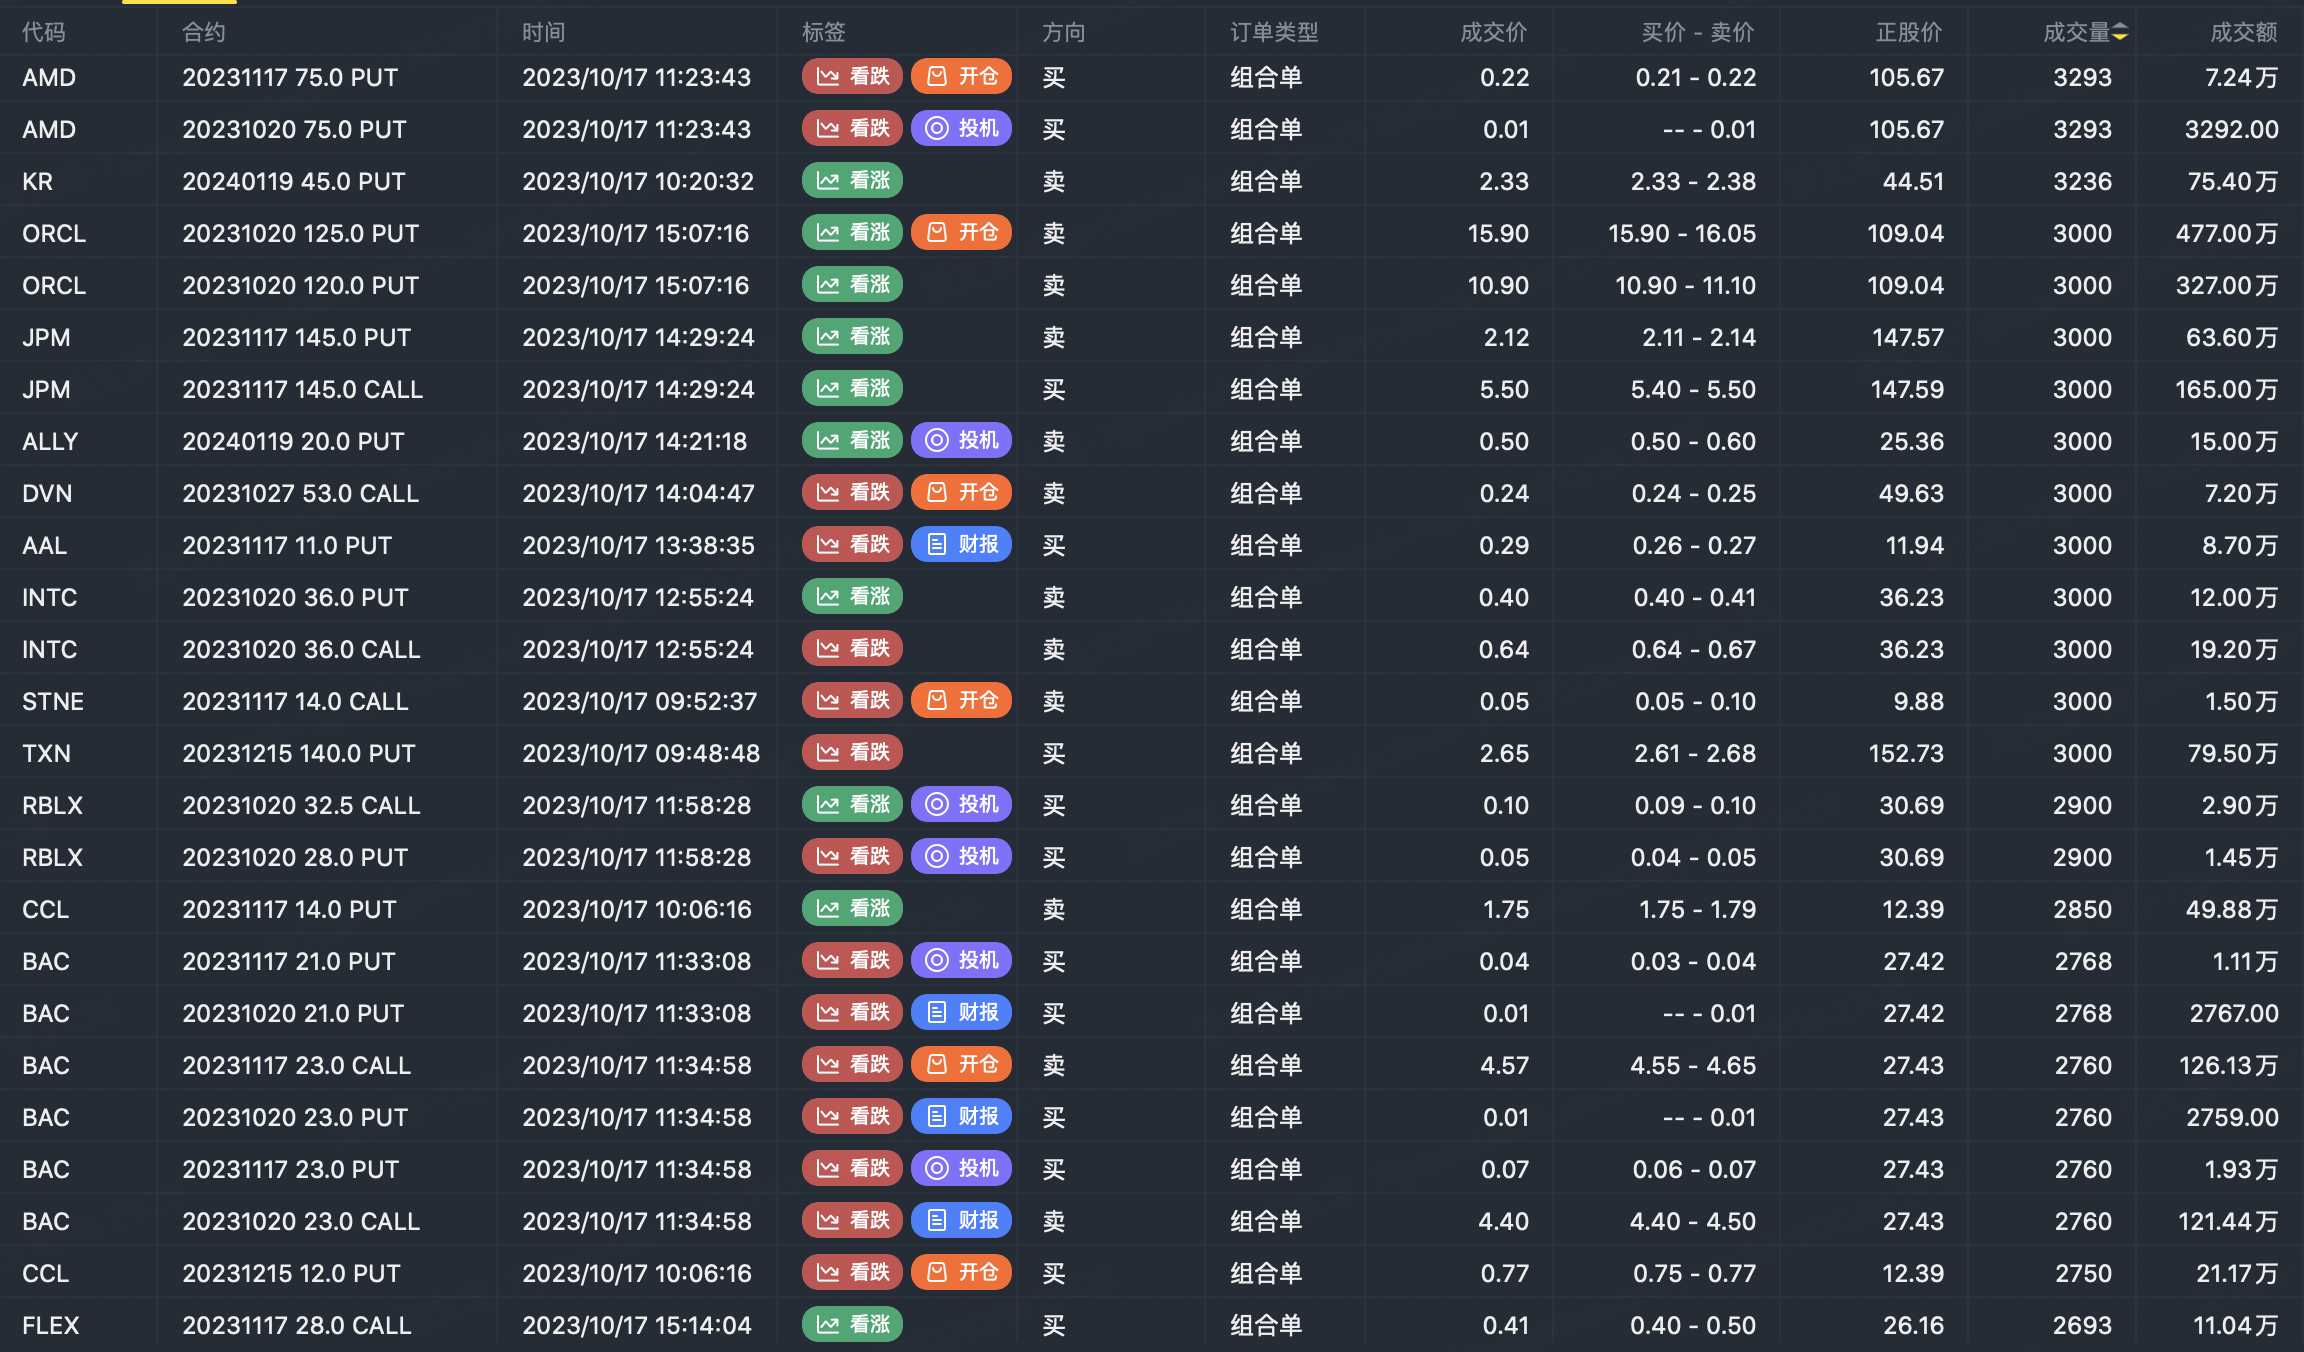Click the 看涨 tag in CCL 20231117 14.0 PUT row
Screen dimensions: 2304x1352
point(853,909)
